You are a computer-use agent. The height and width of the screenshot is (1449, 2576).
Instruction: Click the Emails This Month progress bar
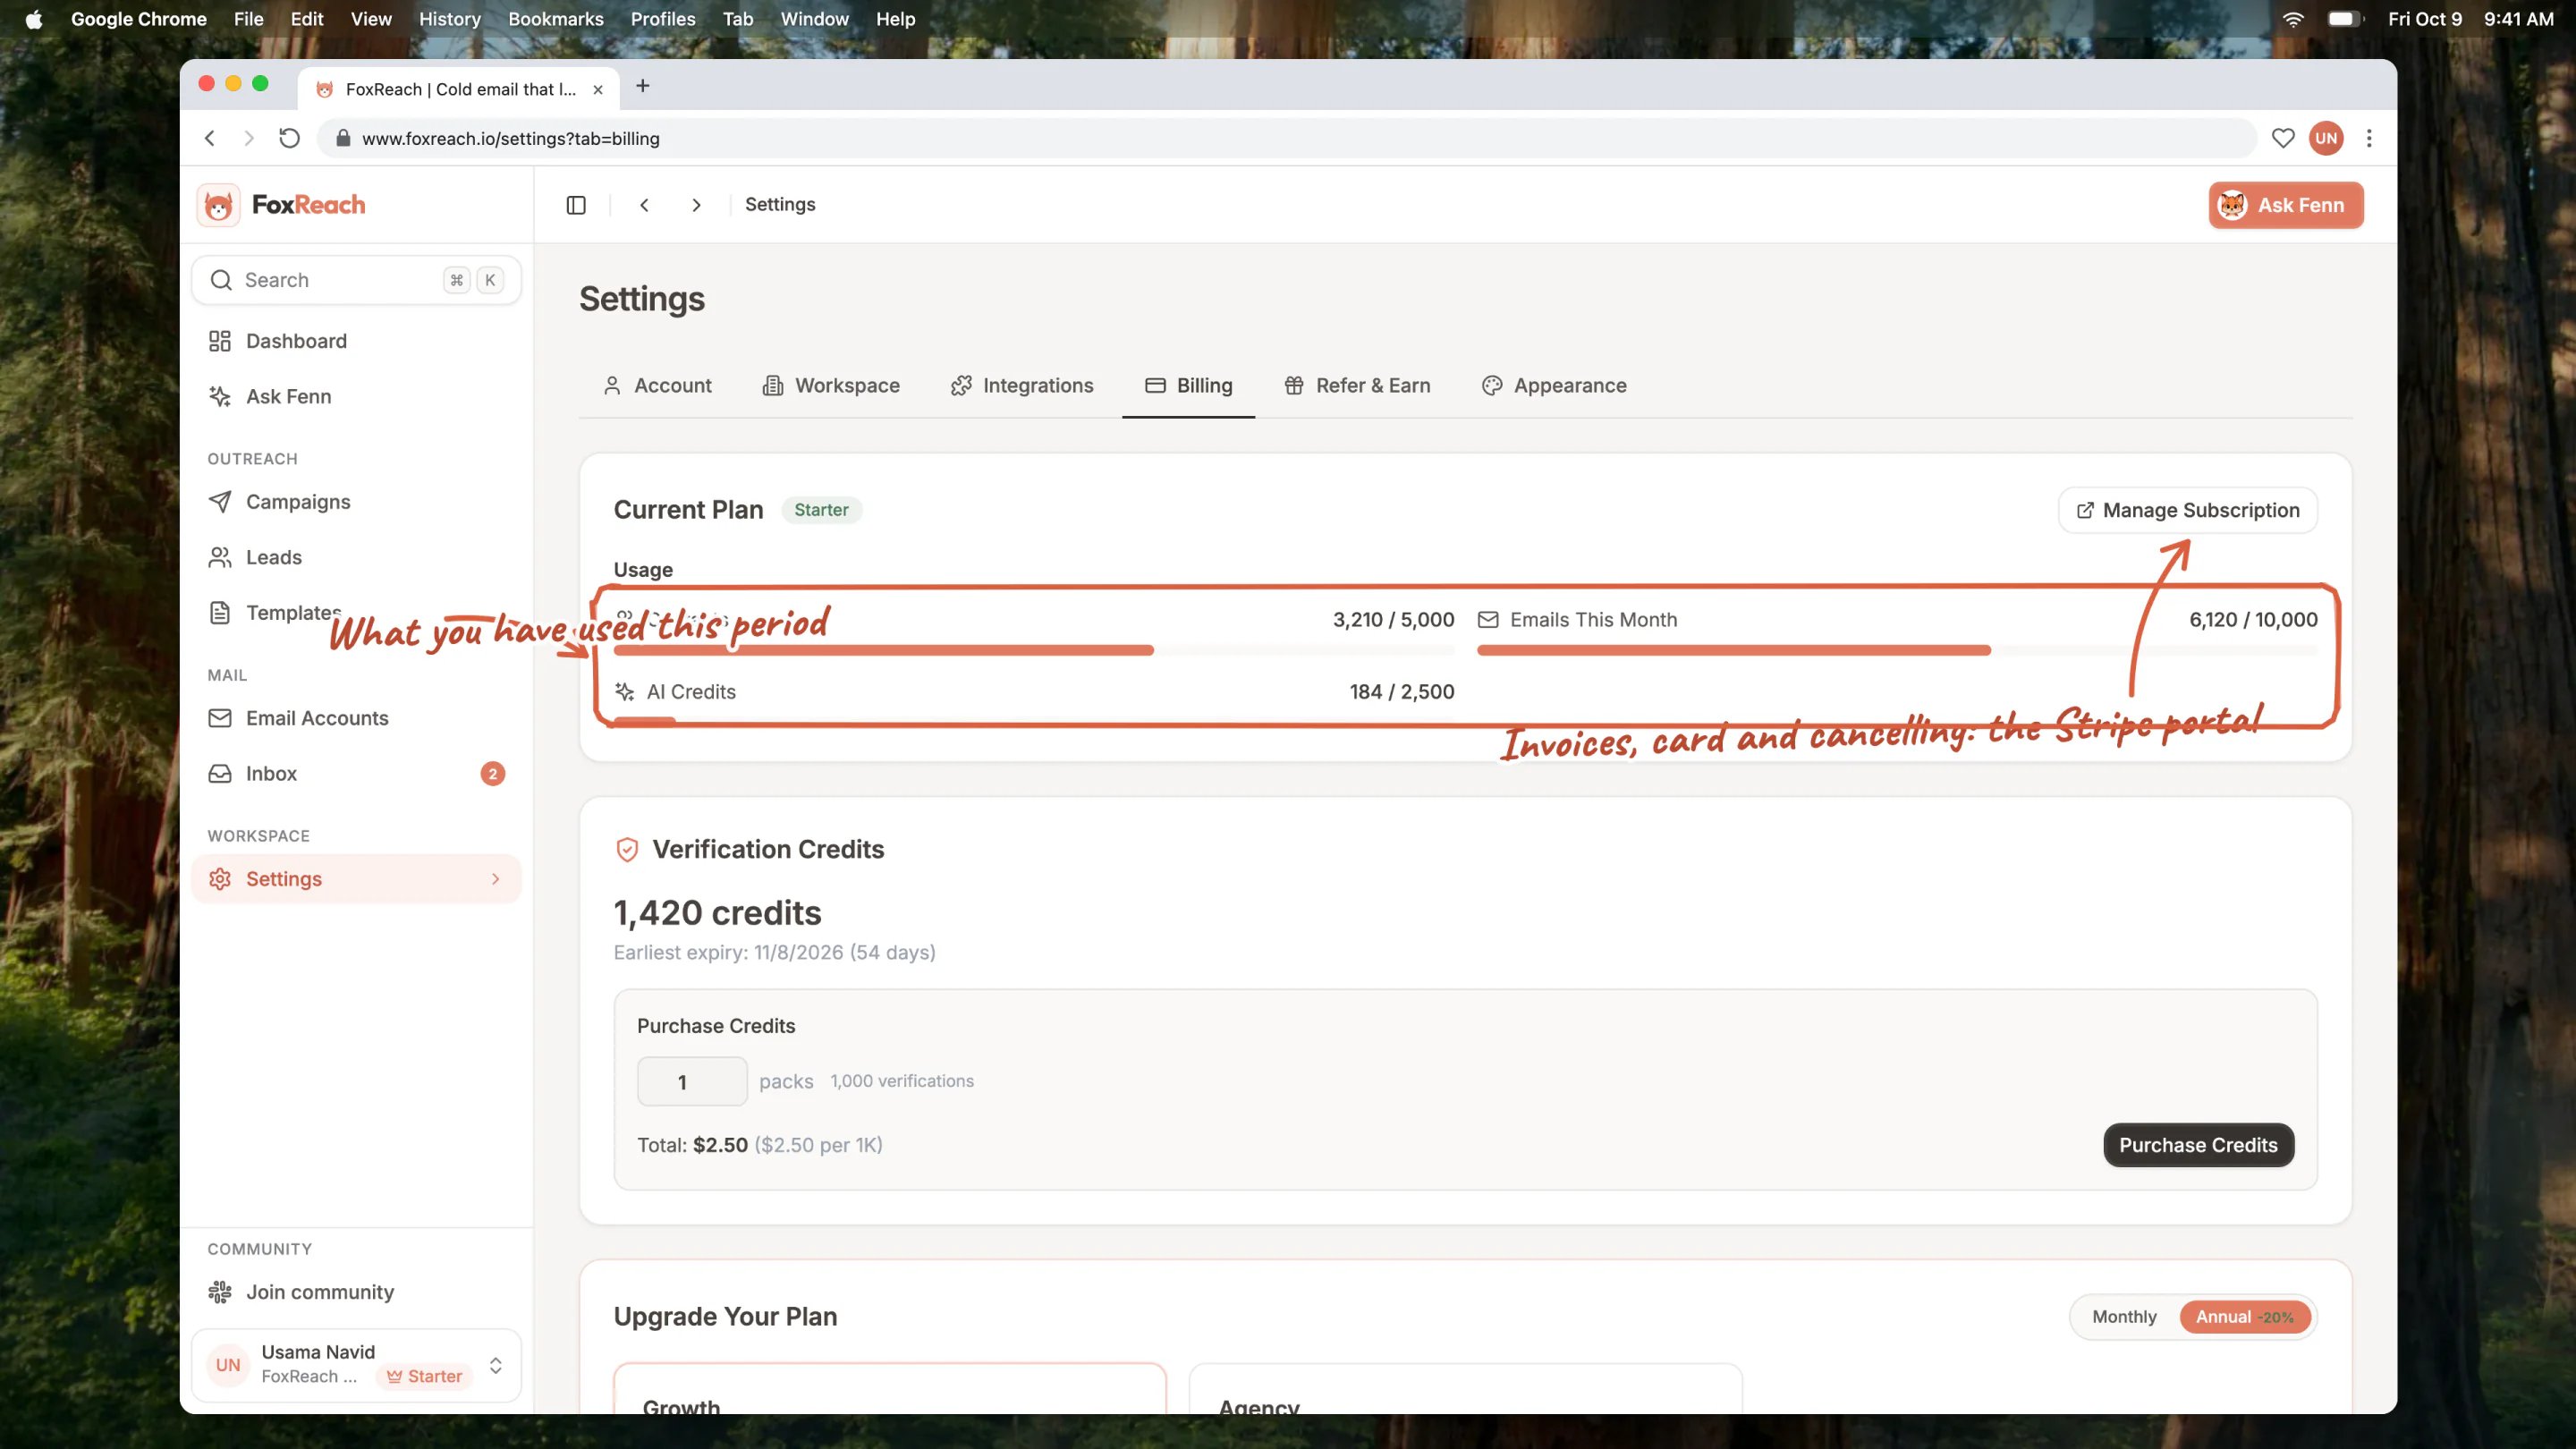[1897, 650]
